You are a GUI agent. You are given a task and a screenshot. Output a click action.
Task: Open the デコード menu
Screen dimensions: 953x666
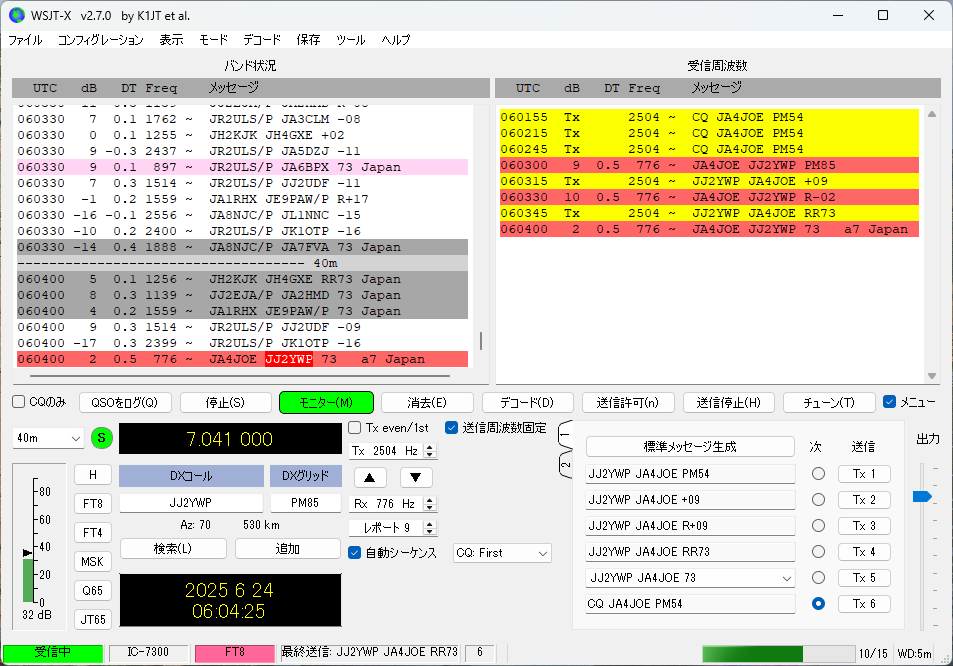262,40
